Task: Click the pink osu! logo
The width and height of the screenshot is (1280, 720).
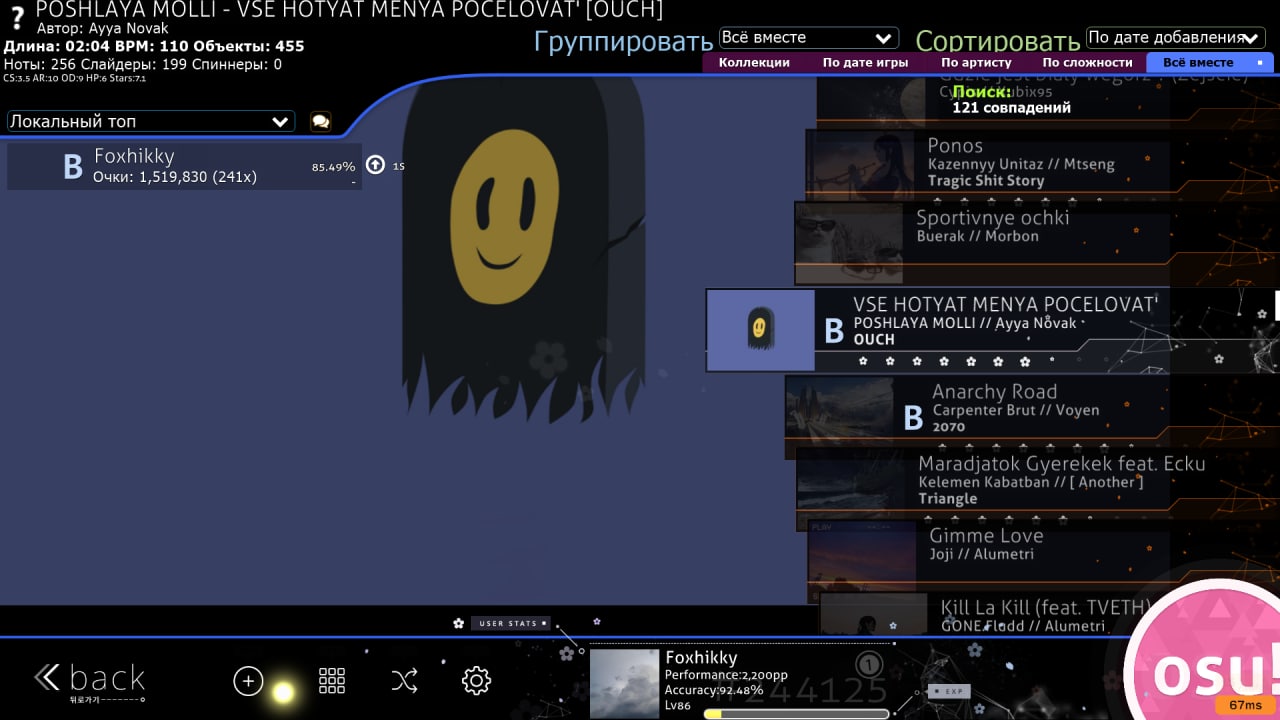Action: tap(1210, 665)
